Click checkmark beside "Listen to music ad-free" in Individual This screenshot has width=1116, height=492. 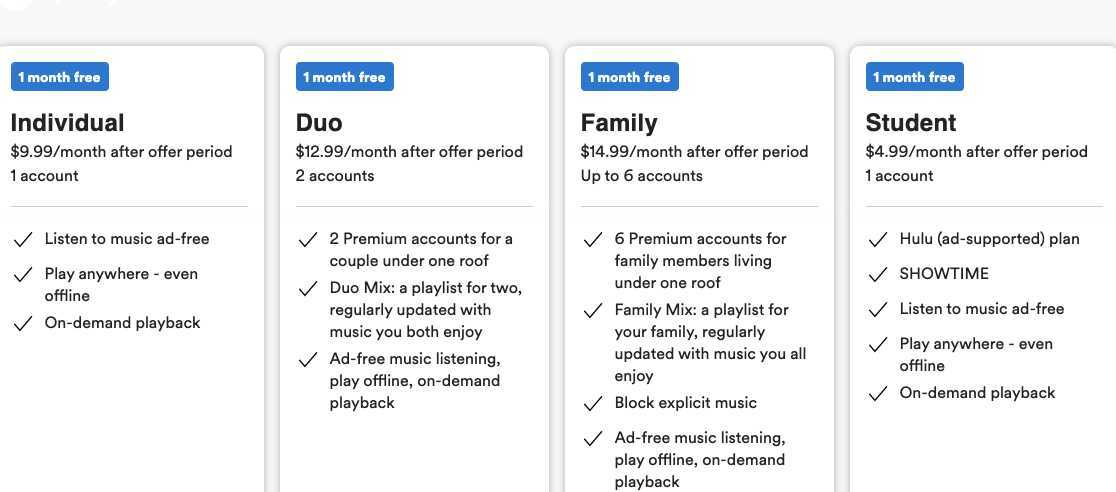tap(23, 239)
